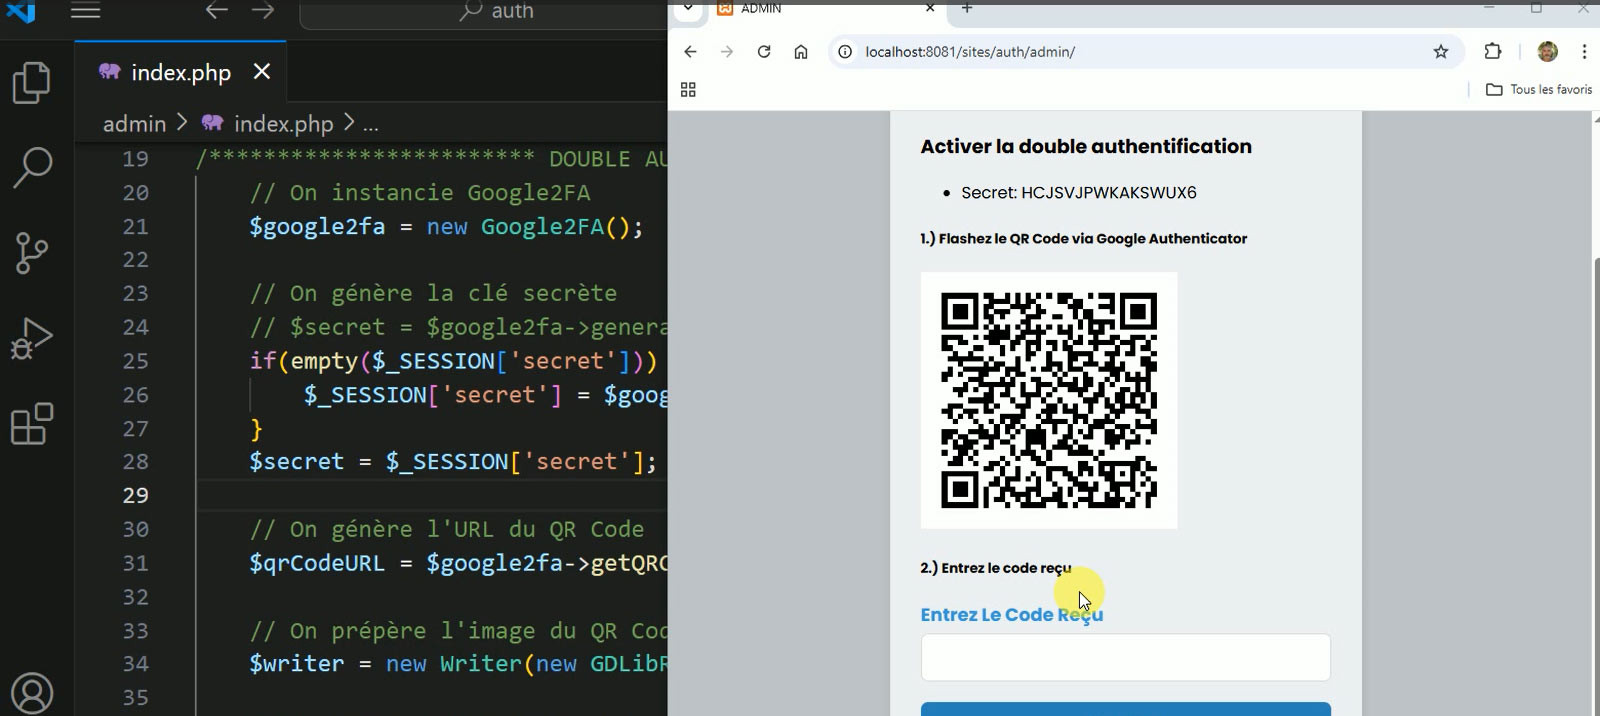1600x716 pixels.
Task: Bookmark this page with the star icon
Action: coord(1441,52)
